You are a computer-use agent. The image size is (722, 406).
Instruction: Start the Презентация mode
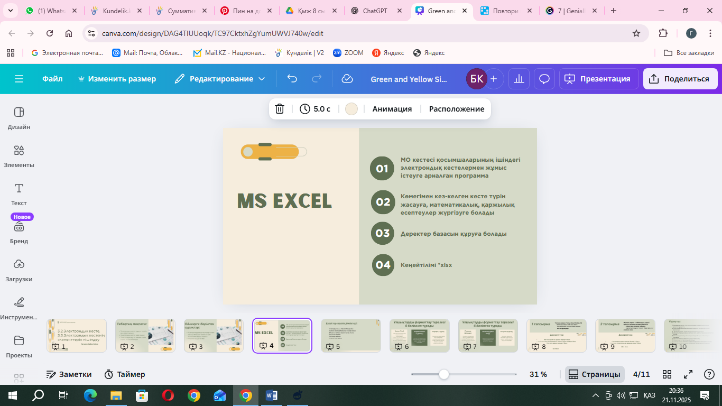pyautogui.click(x=598, y=79)
